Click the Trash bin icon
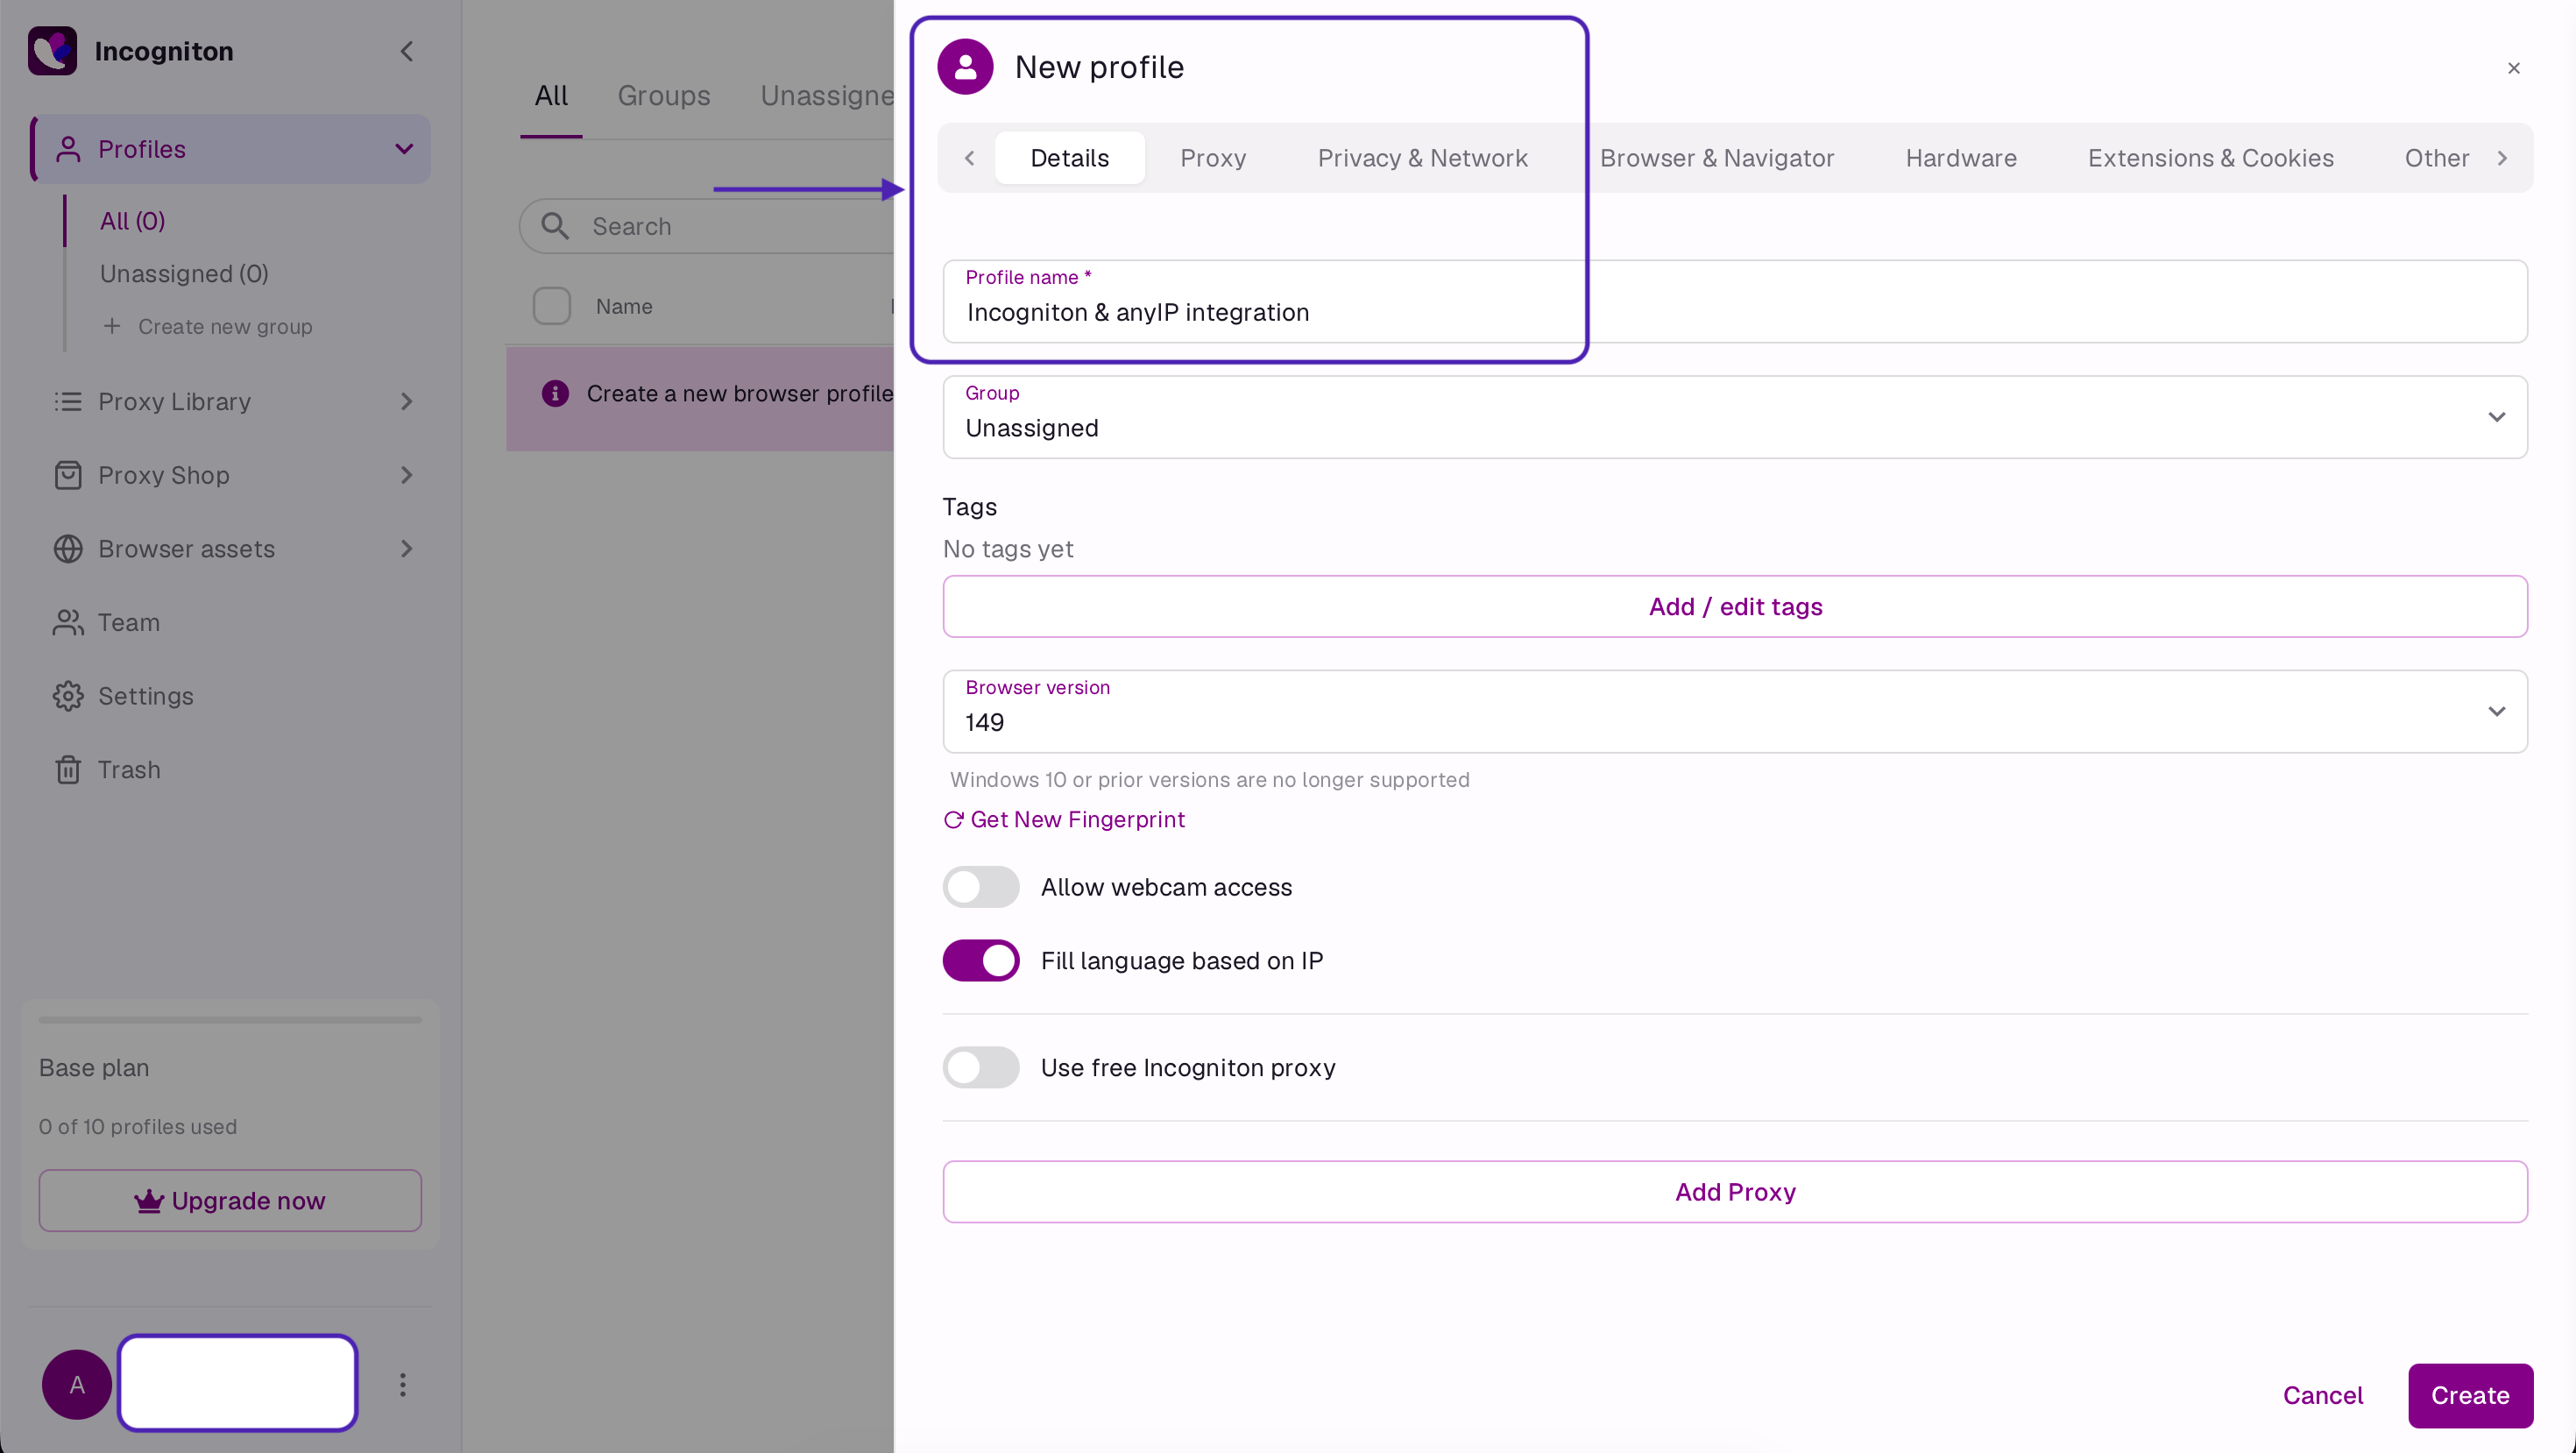 (x=68, y=770)
